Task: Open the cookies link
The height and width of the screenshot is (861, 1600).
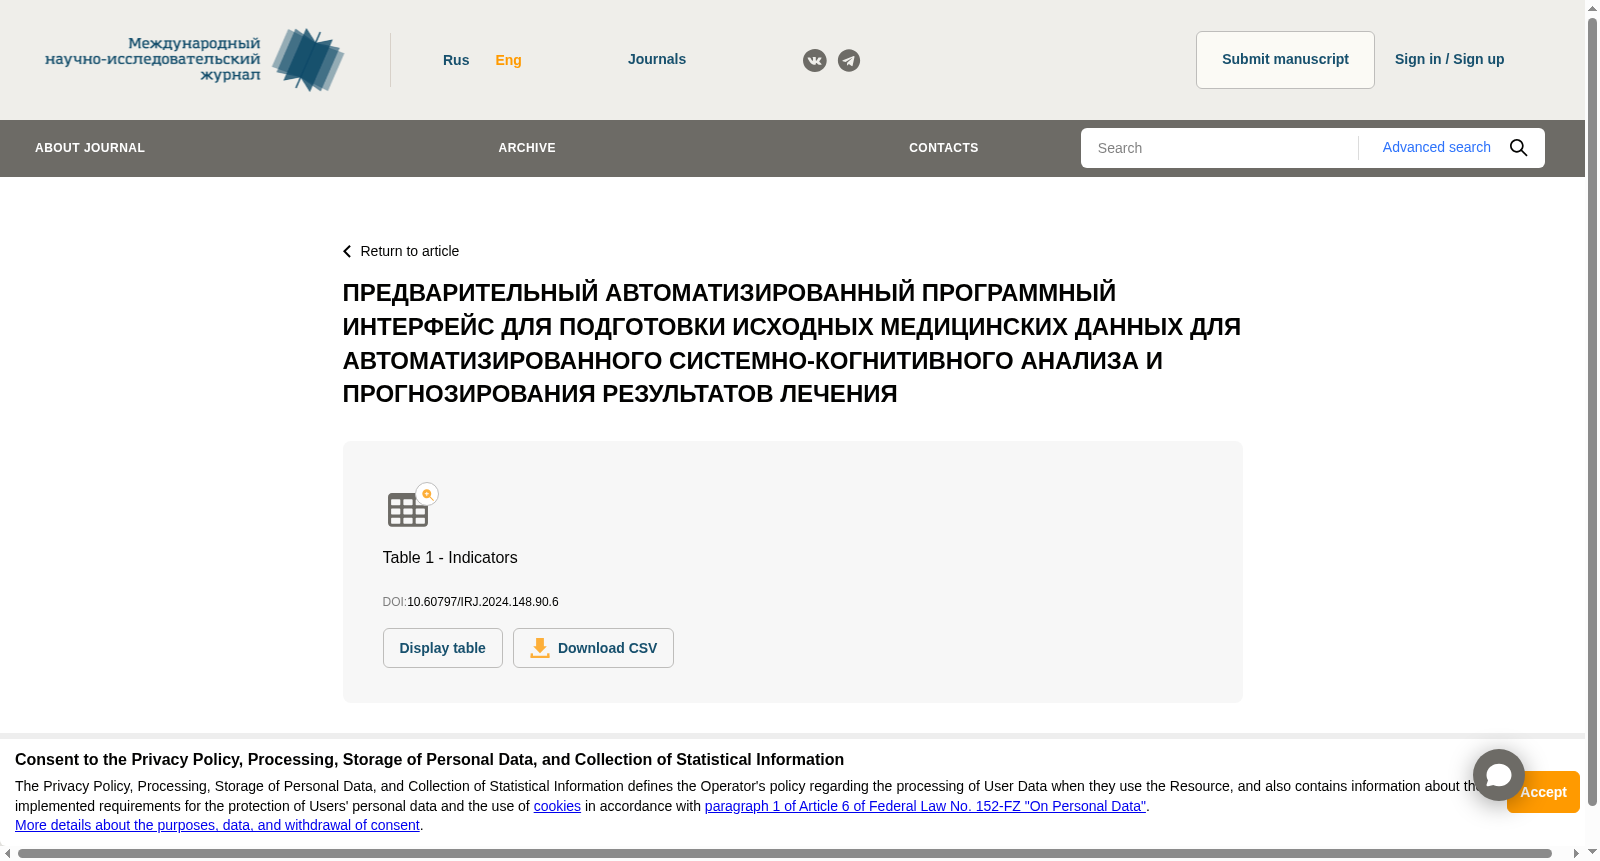Action: coord(557,806)
